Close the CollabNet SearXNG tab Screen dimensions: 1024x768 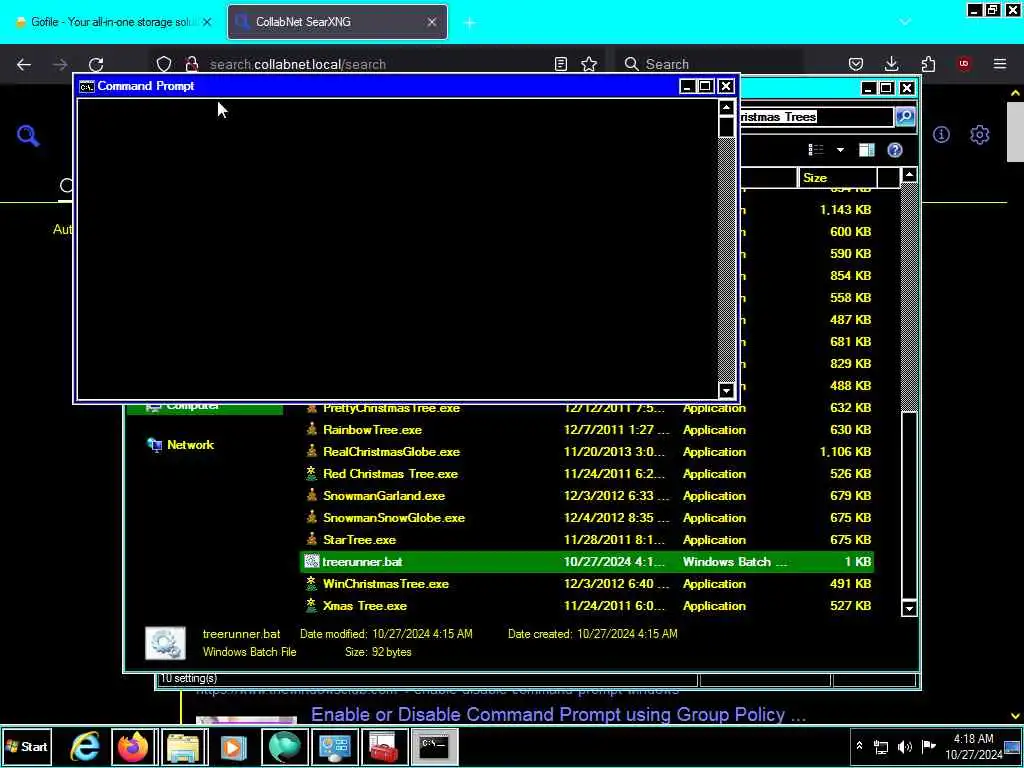pyautogui.click(x=432, y=22)
